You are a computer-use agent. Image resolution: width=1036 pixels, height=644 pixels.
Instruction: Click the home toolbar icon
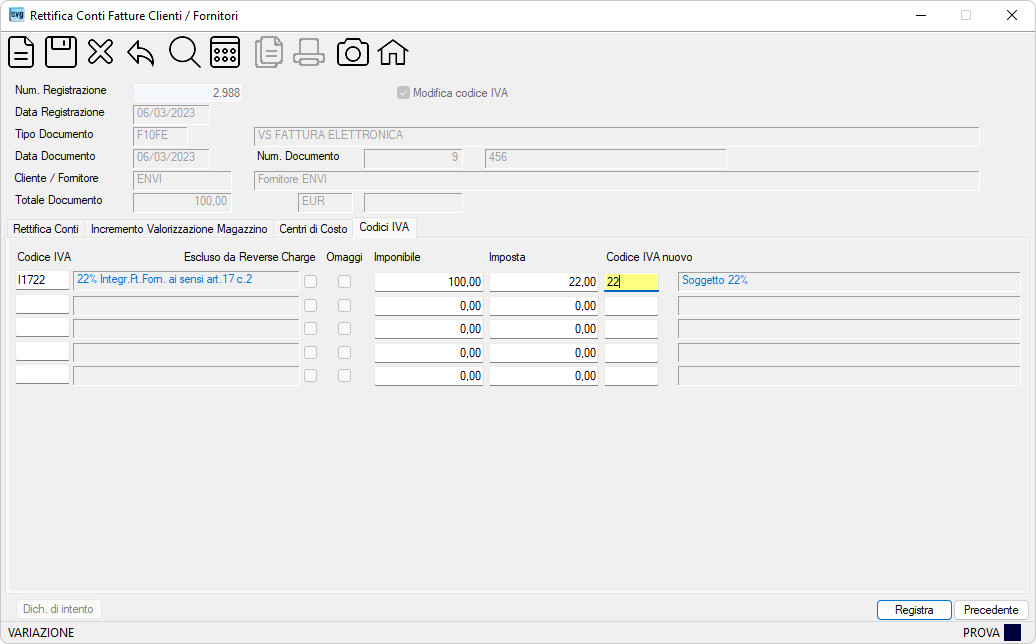393,52
